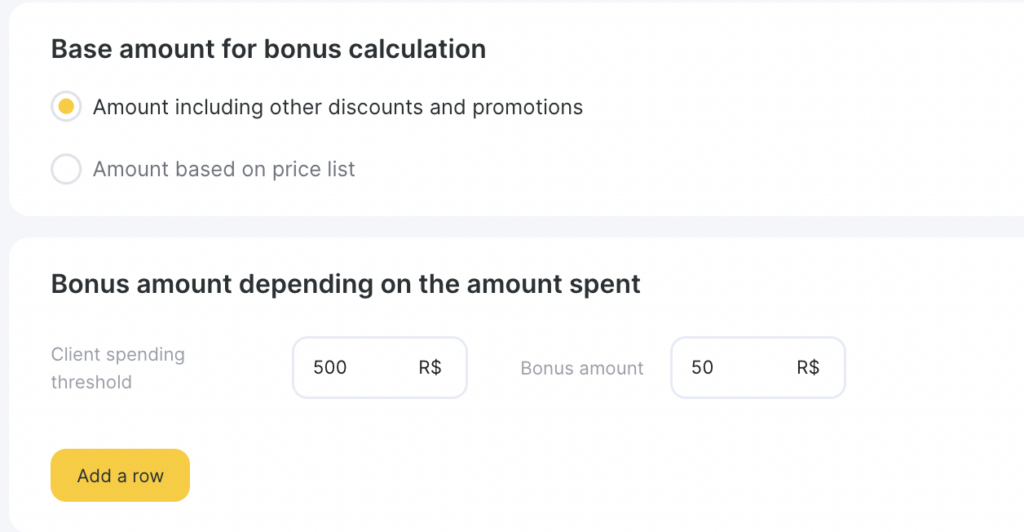This screenshot has width=1024, height=532.
Task: Click the "Base amount for bonus calculation" heading
Action: pos(268,49)
